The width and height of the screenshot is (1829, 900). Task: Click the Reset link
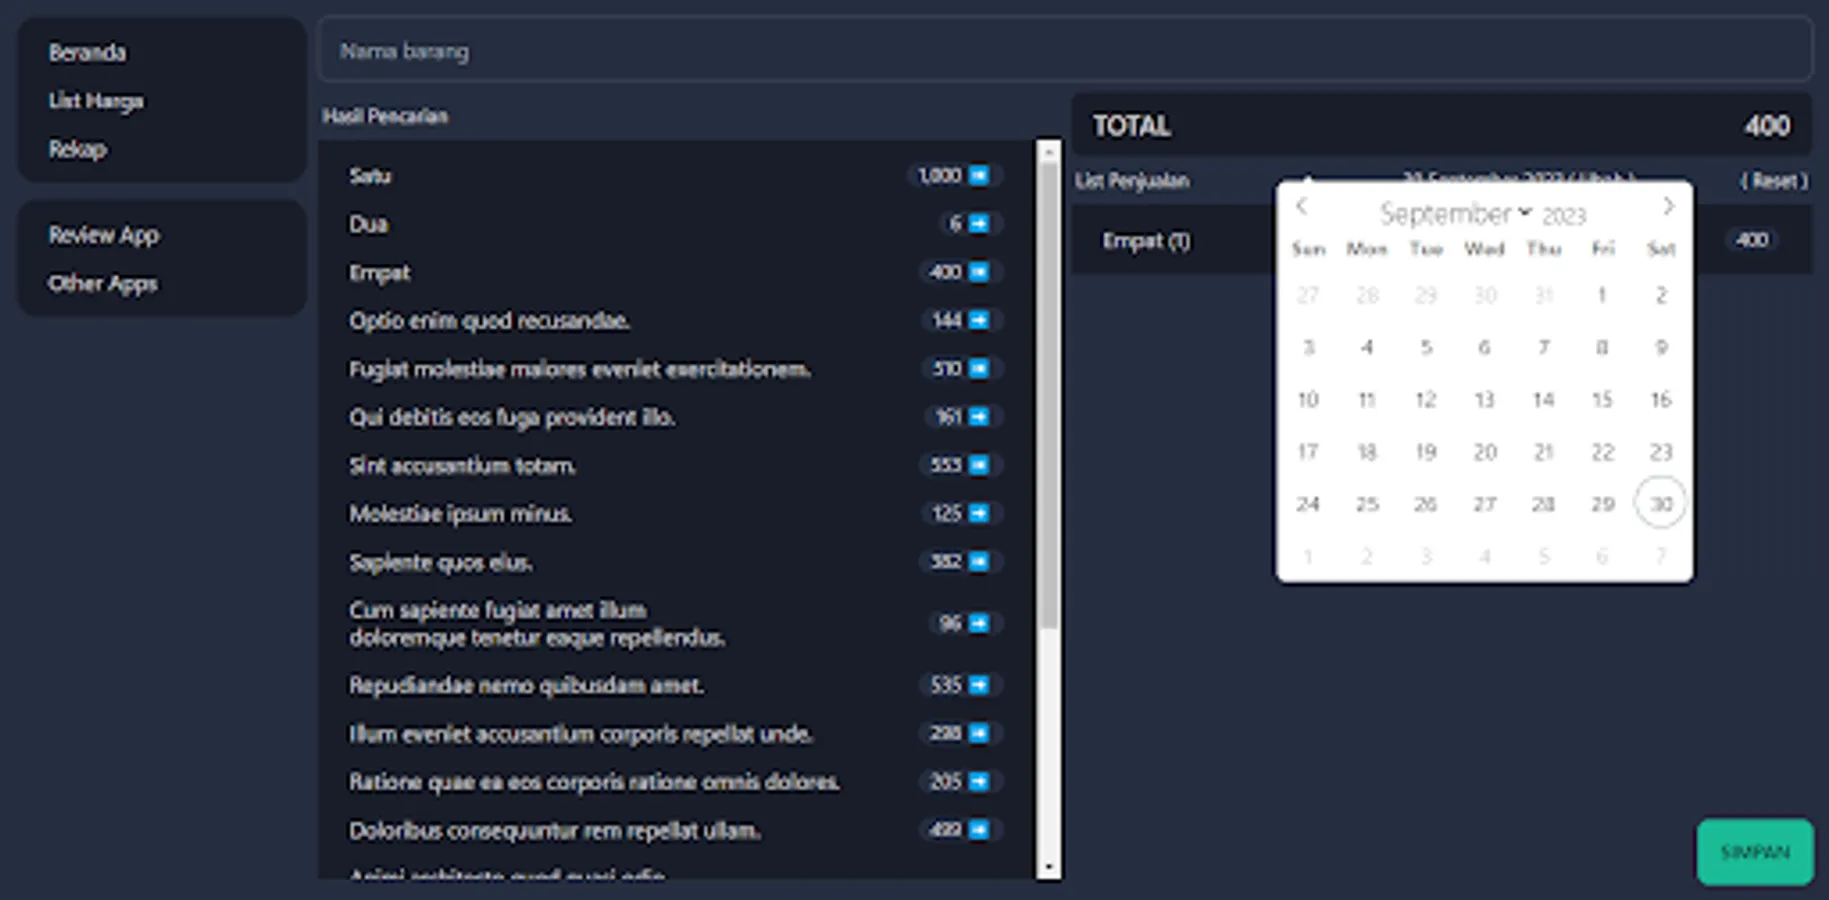point(1774,181)
